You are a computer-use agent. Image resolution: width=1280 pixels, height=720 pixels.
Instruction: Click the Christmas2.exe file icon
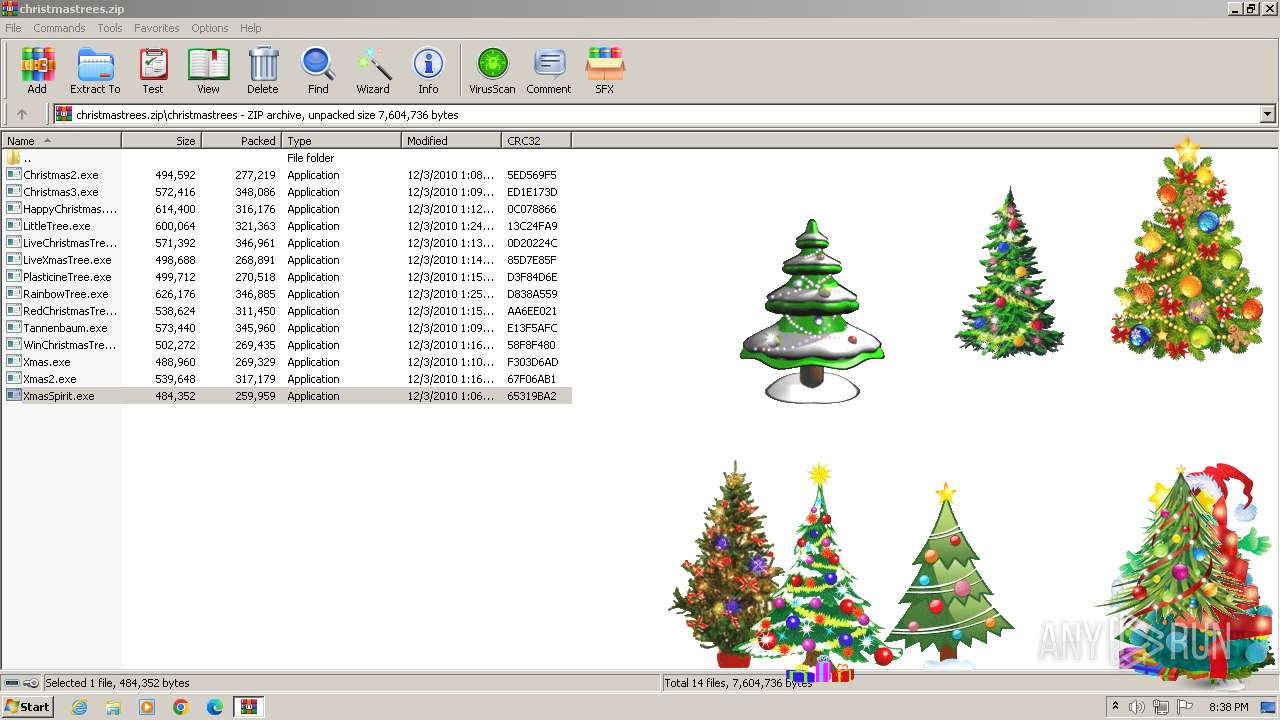tap(13, 175)
